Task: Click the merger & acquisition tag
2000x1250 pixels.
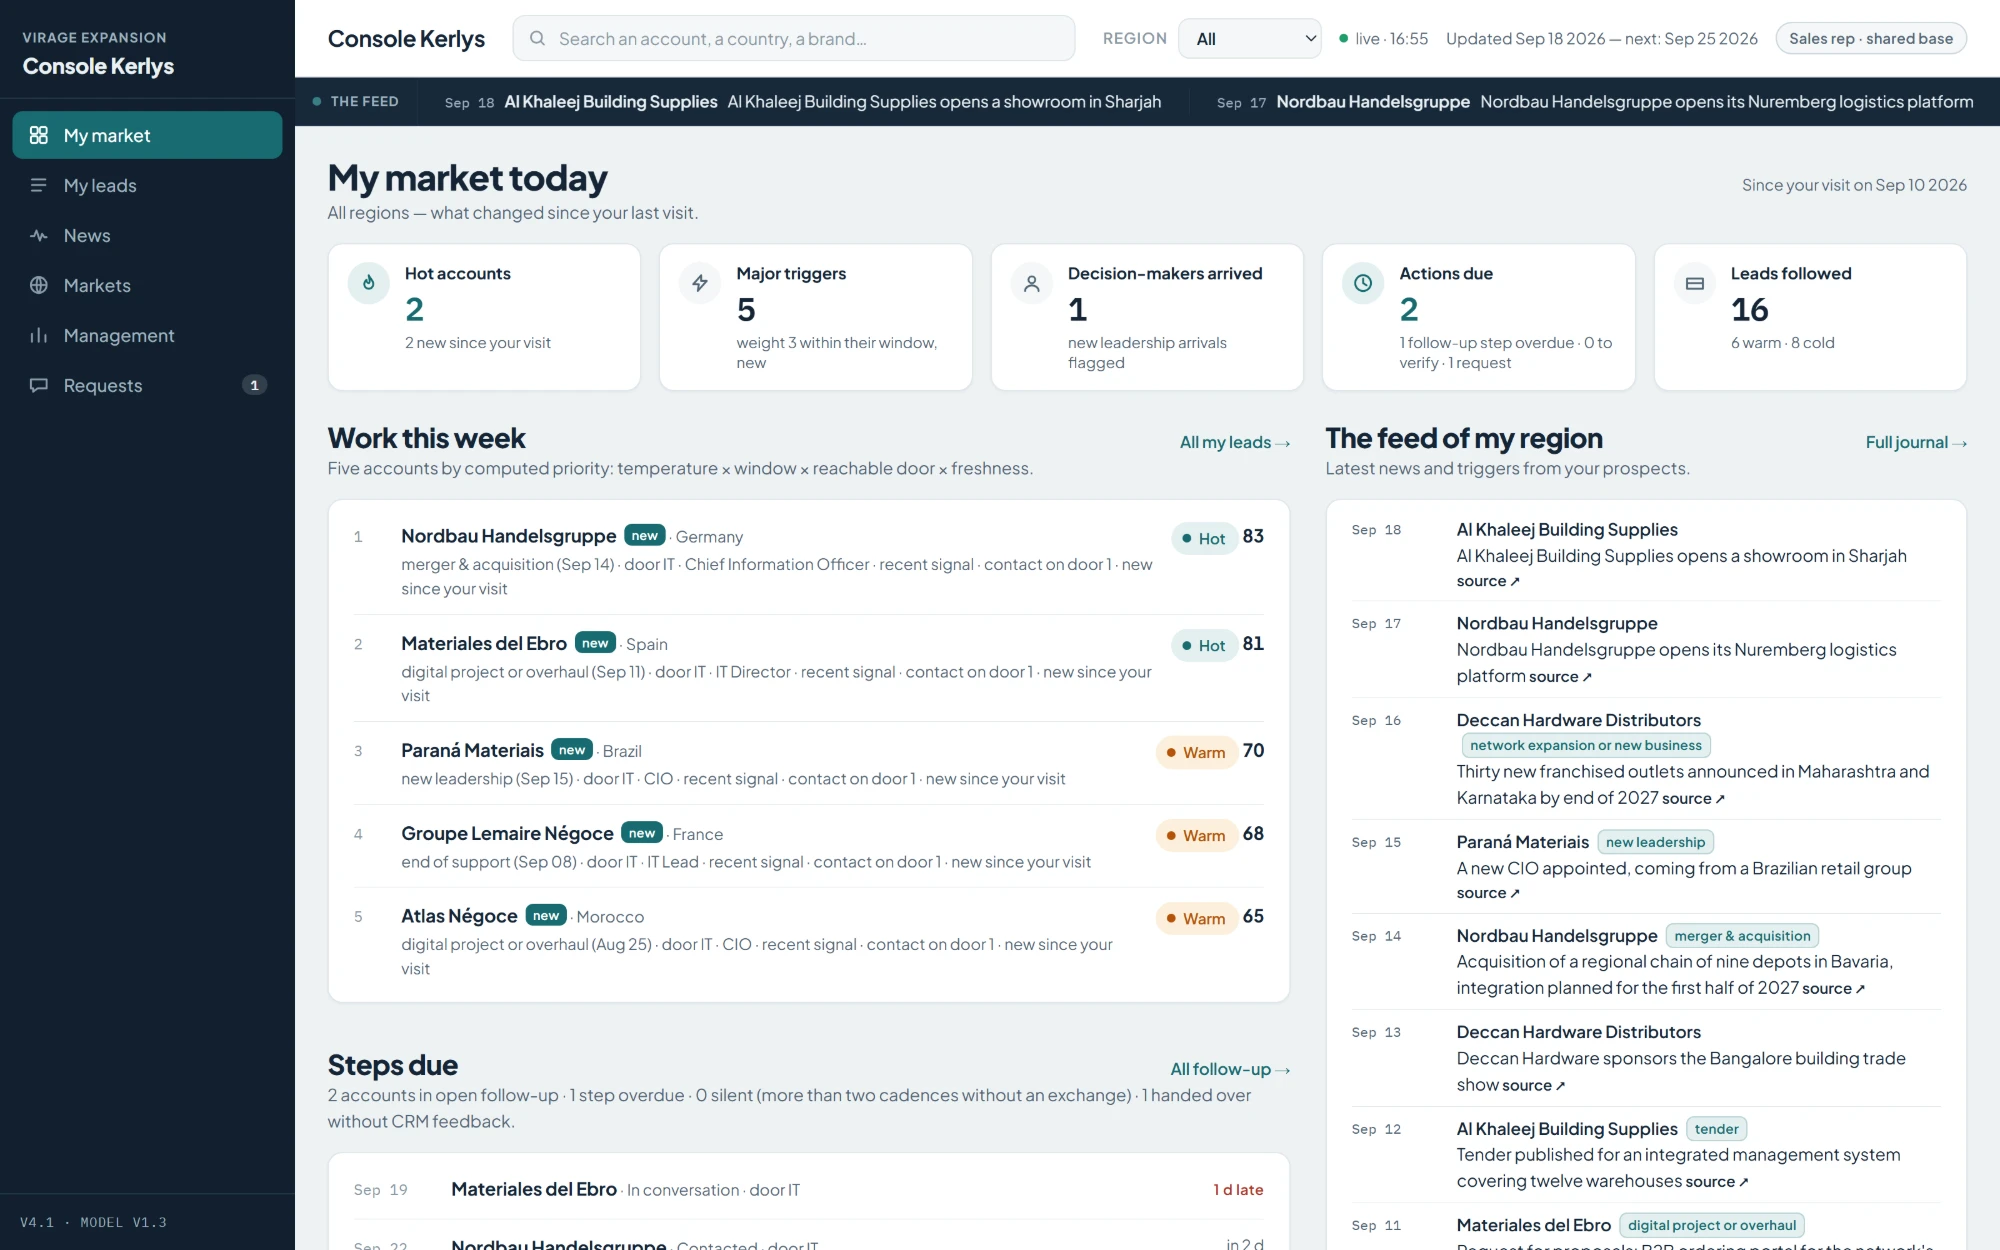Action: tap(1742, 936)
